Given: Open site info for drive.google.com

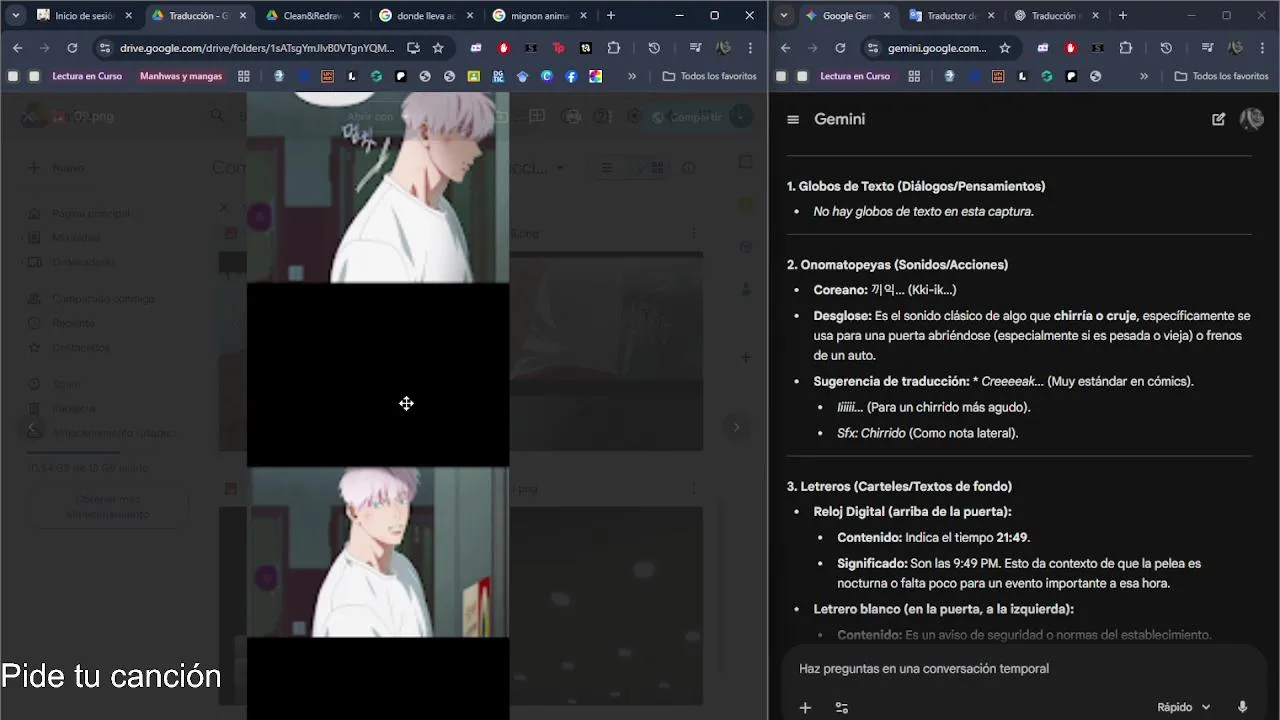Looking at the screenshot, I should click(105, 48).
